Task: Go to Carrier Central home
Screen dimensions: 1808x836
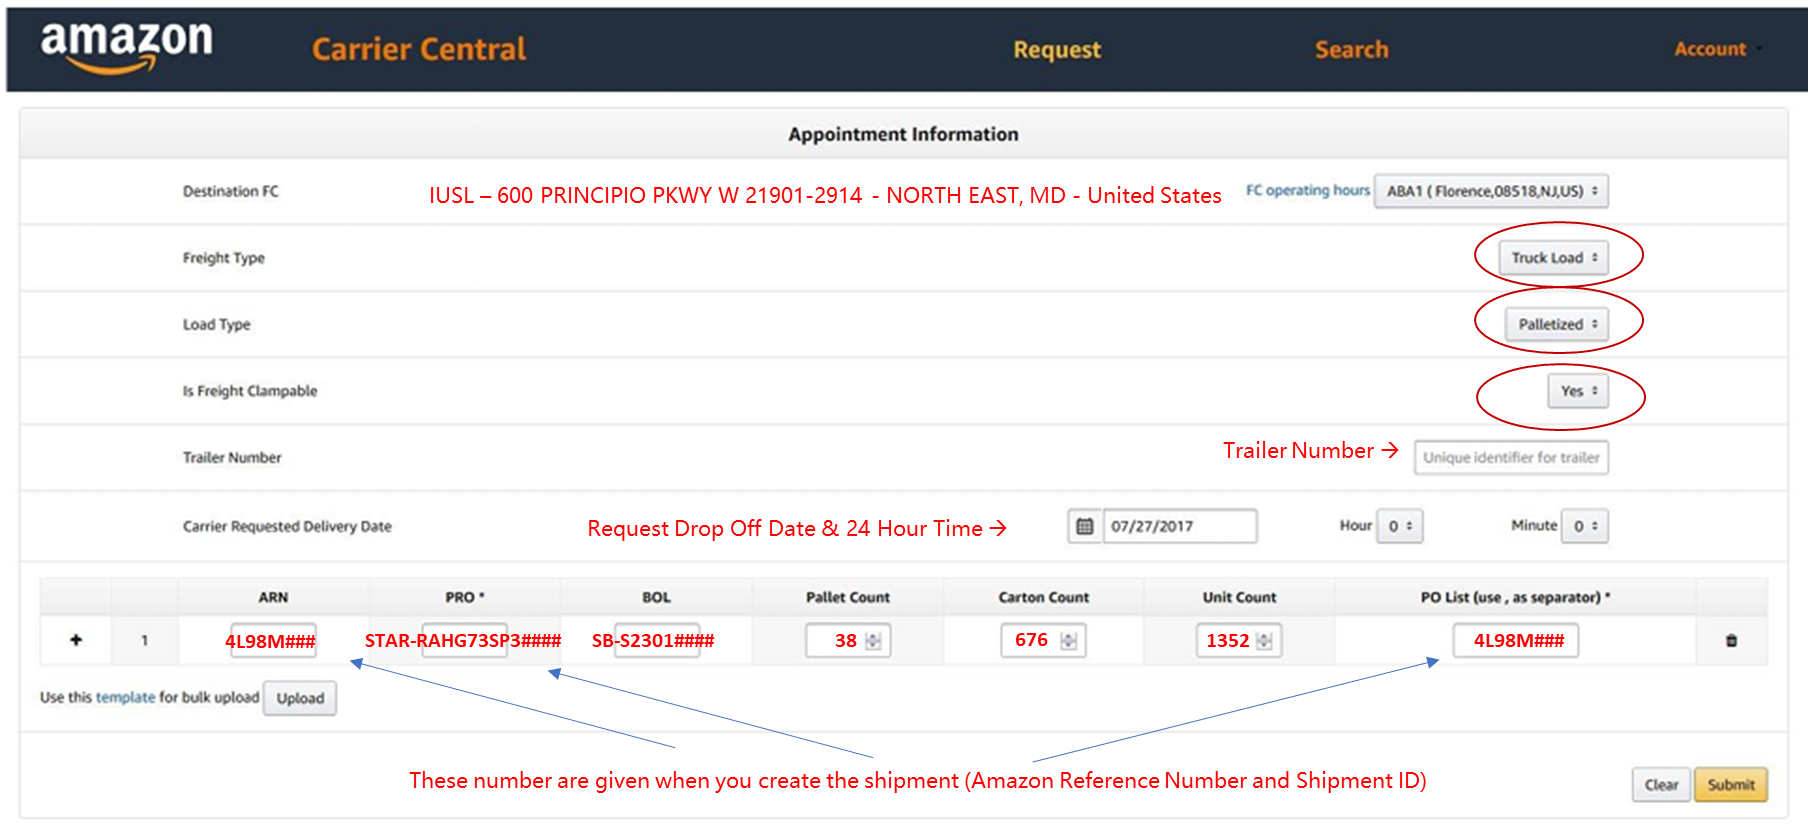Action: click(419, 49)
